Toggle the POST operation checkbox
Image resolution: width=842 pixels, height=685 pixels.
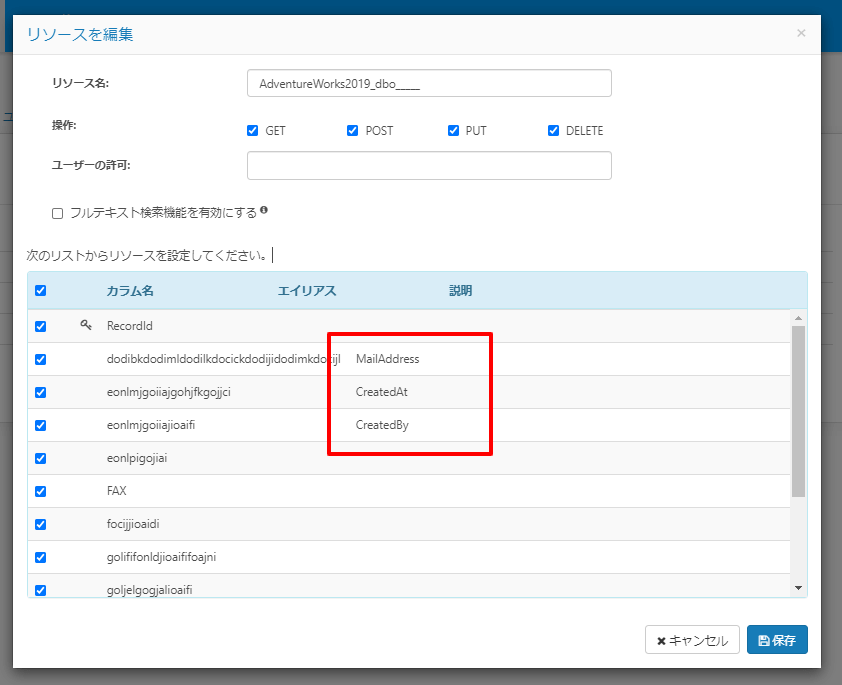click(x=352, y=130)
